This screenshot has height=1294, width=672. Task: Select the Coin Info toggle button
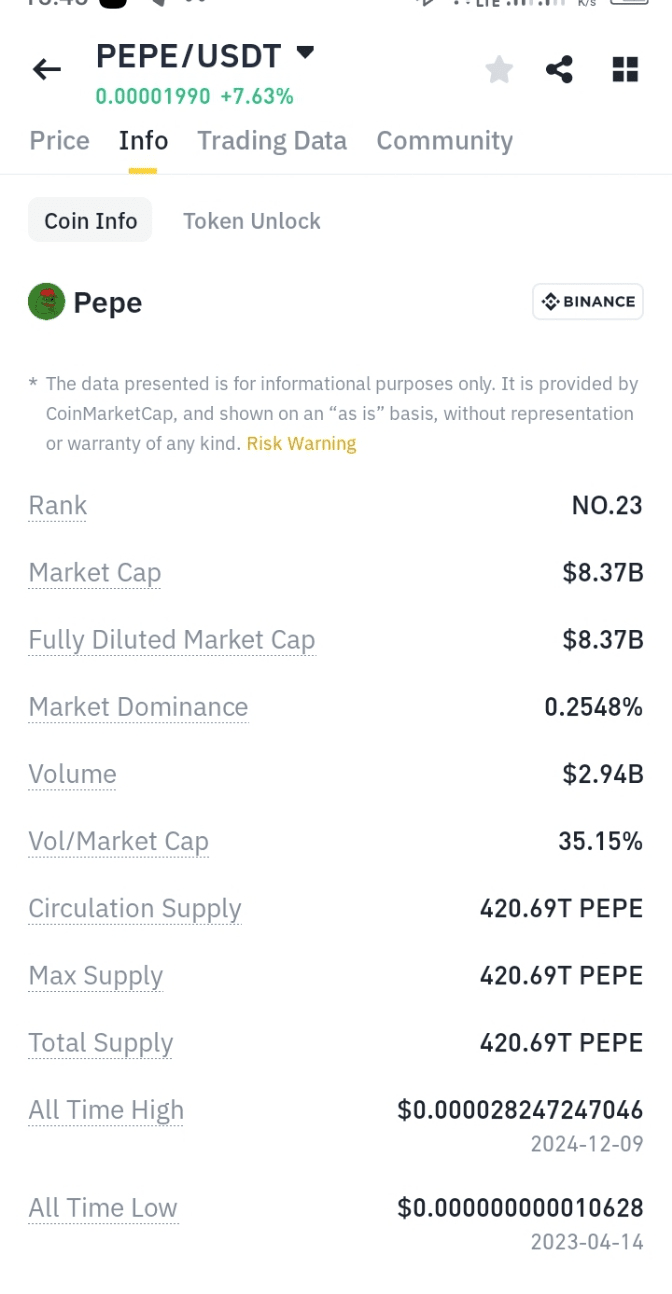point(90,221)
